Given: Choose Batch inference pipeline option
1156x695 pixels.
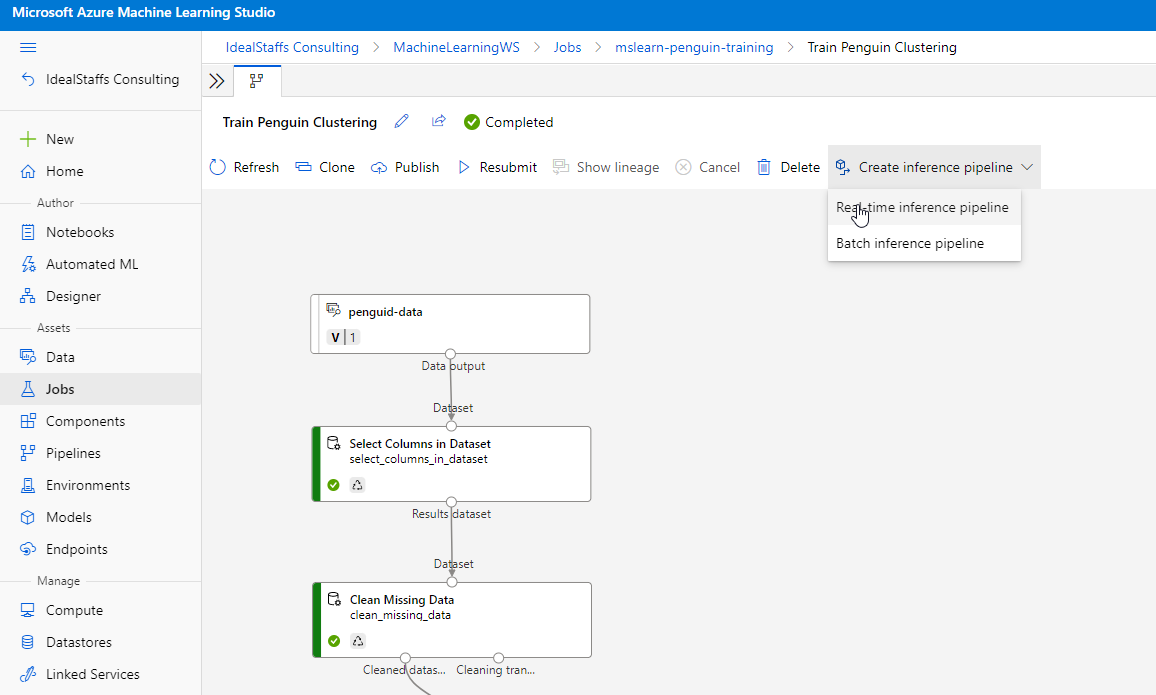Looking at the screenshot, I should pos(910,243).
